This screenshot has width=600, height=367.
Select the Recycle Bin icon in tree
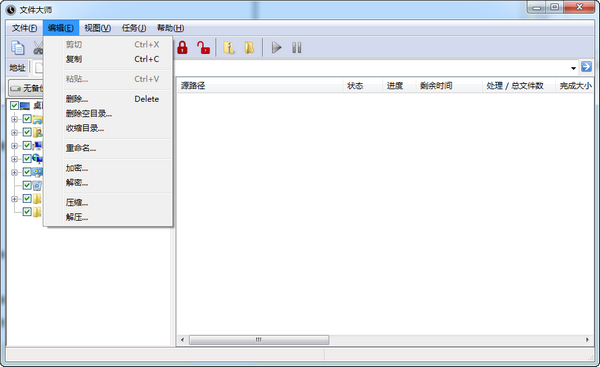(37, 186)
